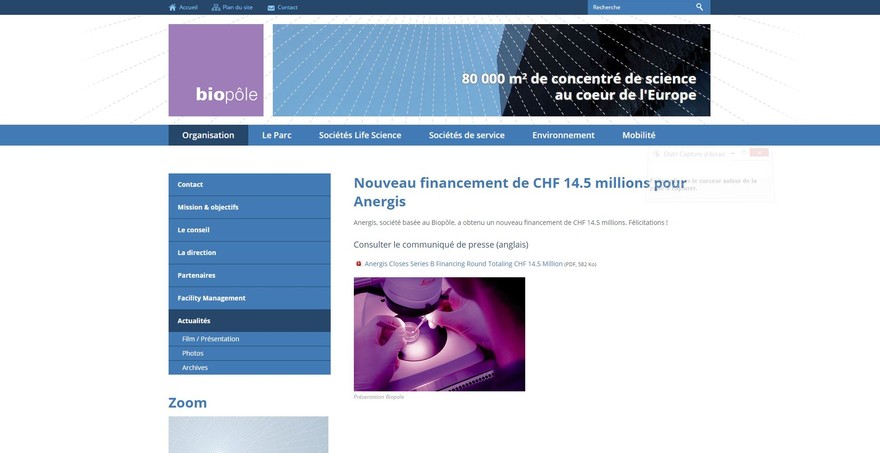880x453 pixels.
Task: Click the PDF icon beside Anergis press release
Action: (359, 263)
